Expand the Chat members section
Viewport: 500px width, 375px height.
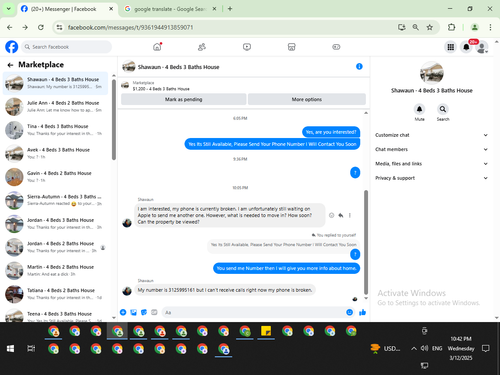[431, 149]
